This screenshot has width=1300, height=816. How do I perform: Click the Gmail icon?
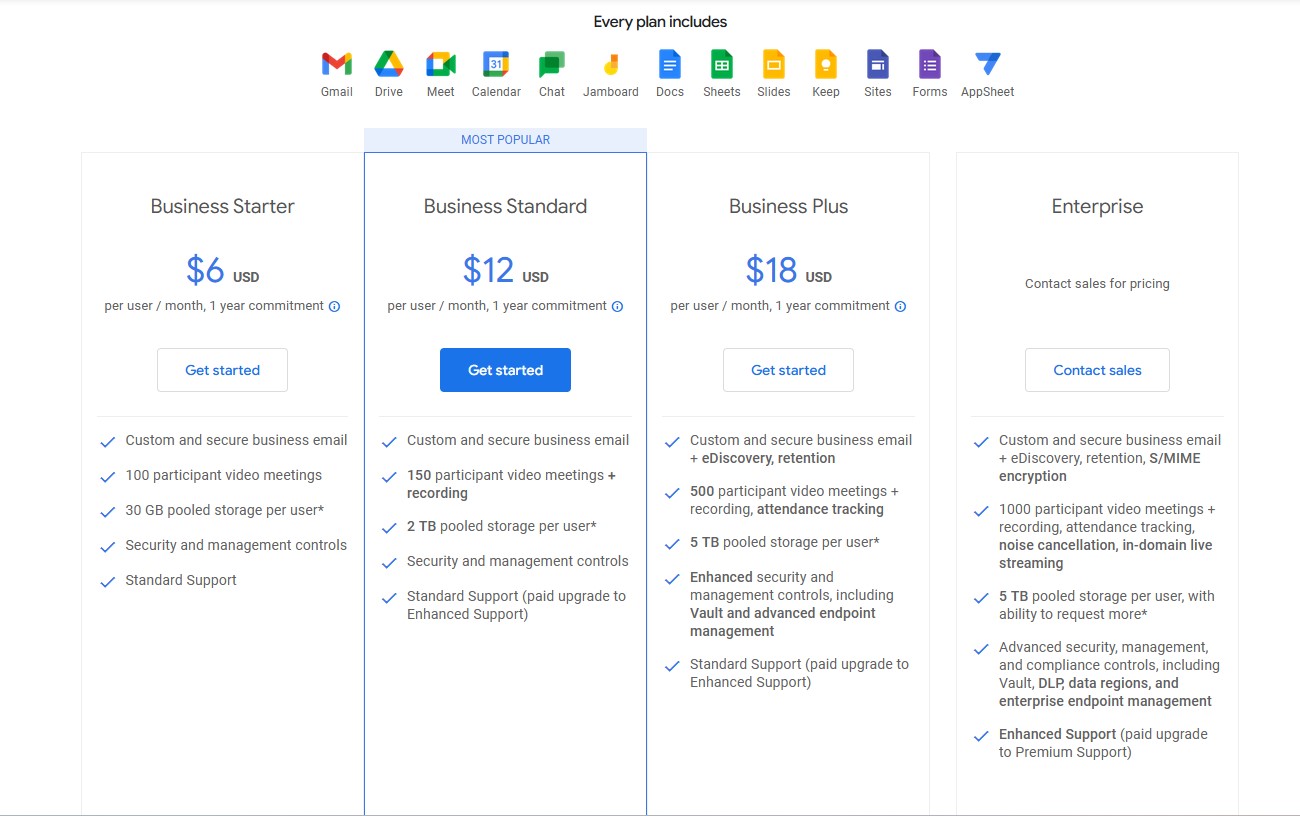[x=336, y=65]
